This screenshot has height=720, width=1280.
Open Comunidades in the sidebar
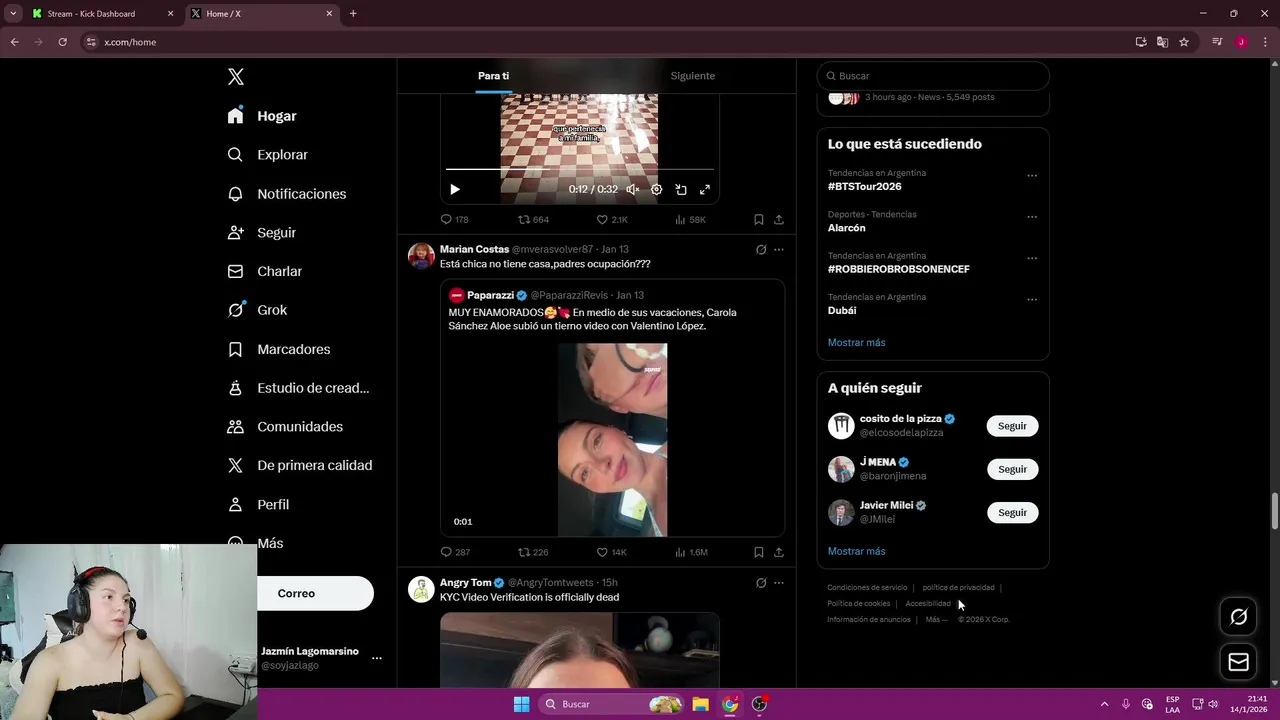click(285, 426)
